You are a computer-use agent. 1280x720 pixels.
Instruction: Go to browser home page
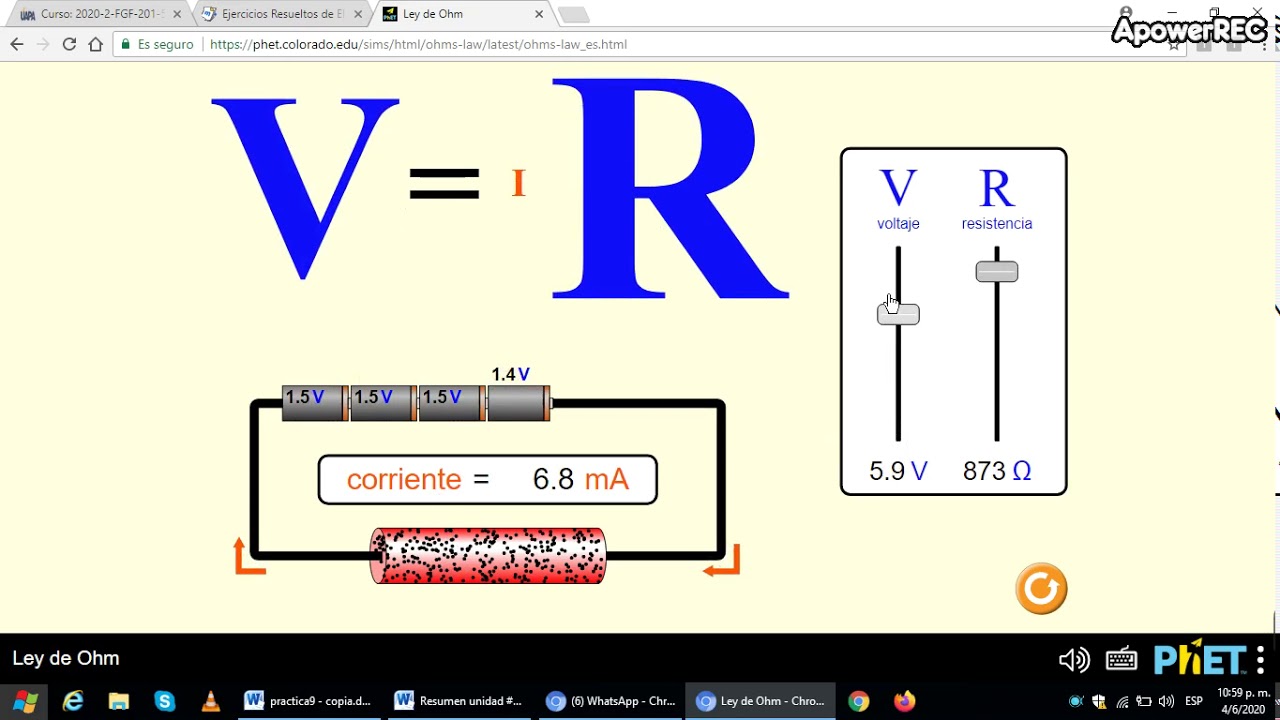point(96,44)
